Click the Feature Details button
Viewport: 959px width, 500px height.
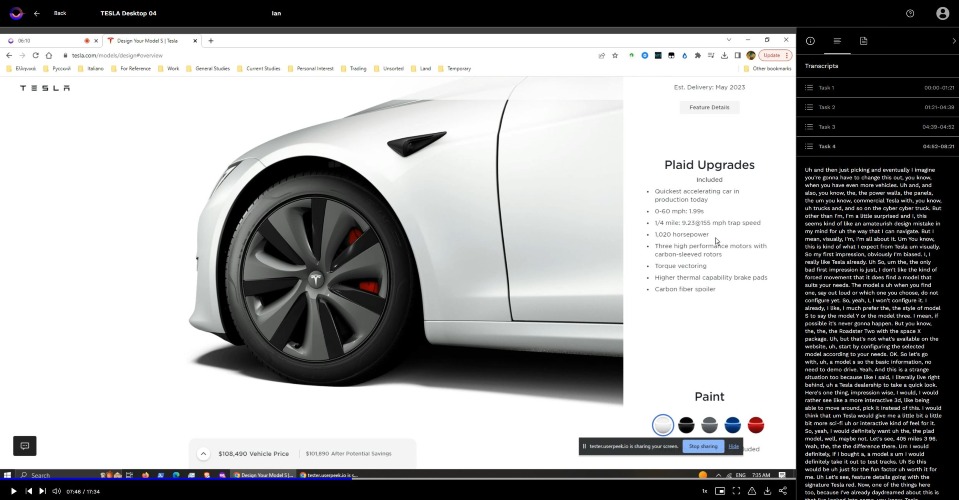709,107
